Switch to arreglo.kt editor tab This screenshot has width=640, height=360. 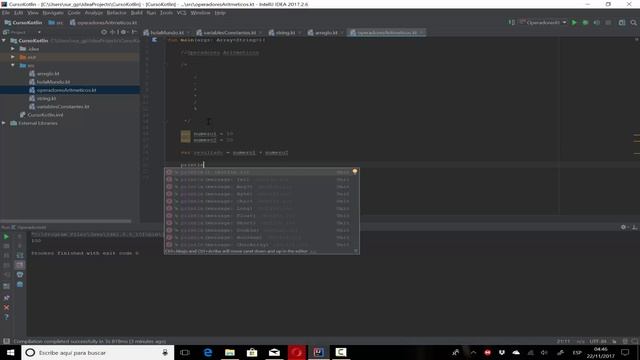pyautogui.click(x=326, y=32)
